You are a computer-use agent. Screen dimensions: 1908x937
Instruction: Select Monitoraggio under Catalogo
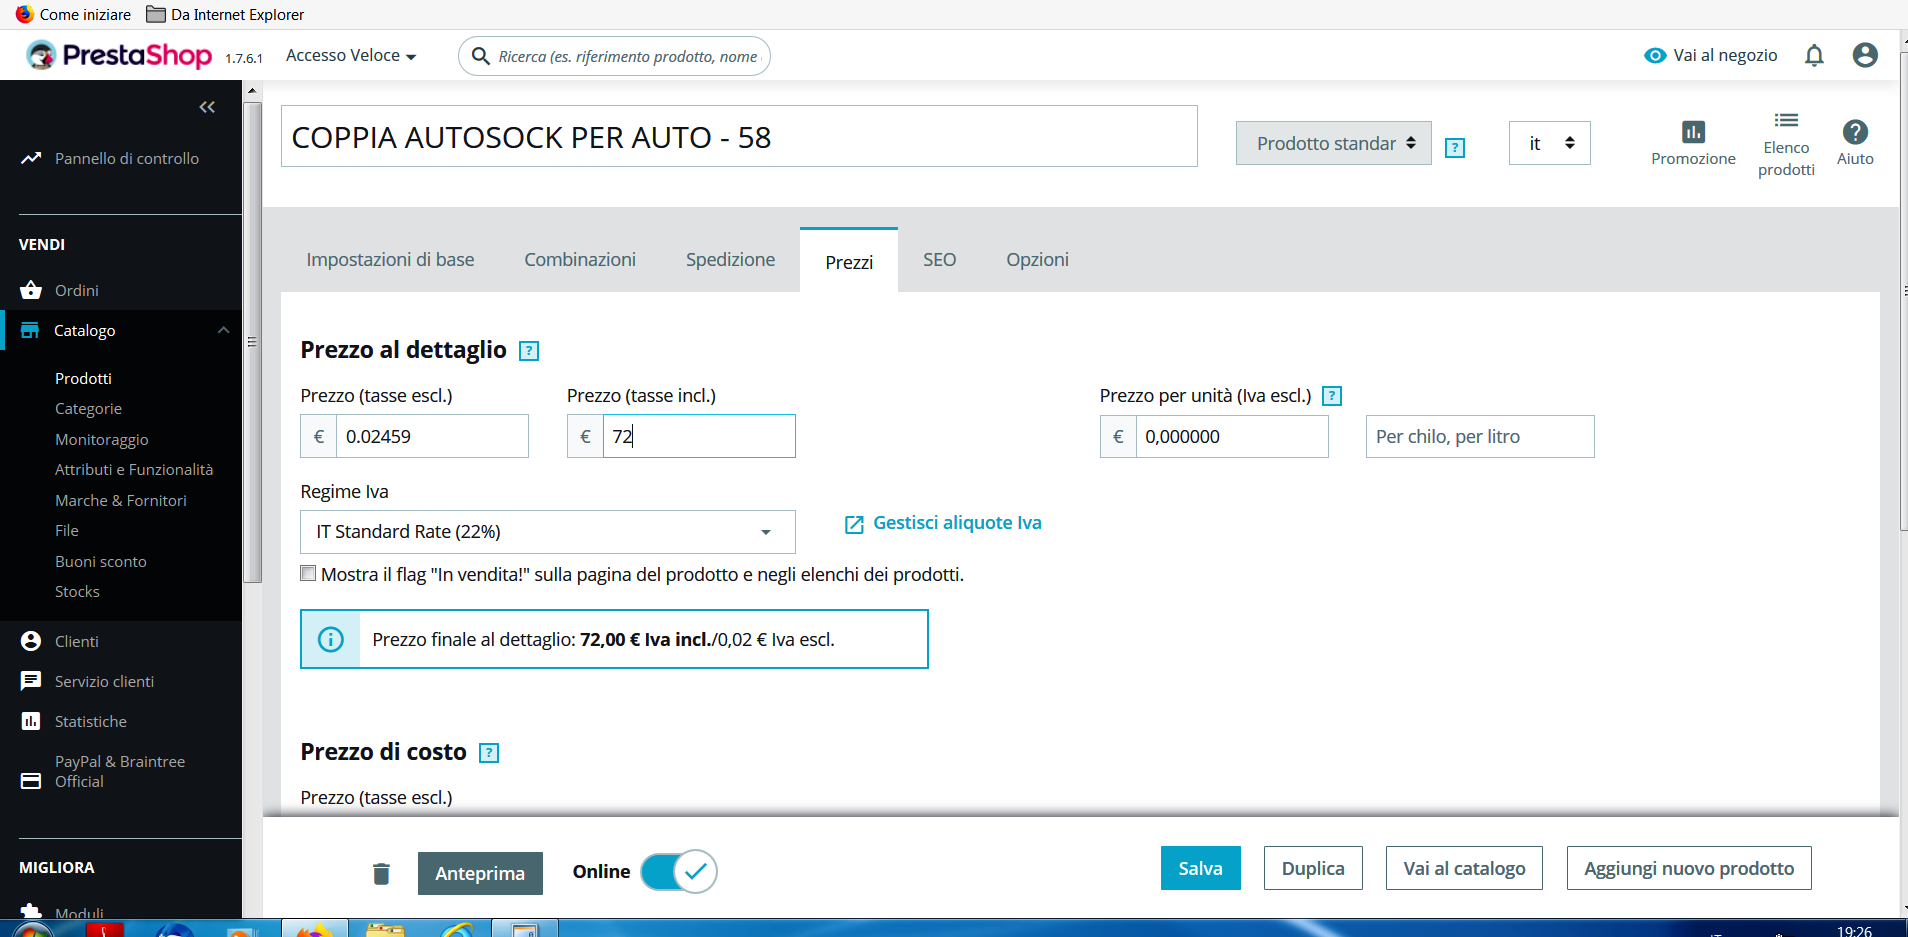coord(101,440)
